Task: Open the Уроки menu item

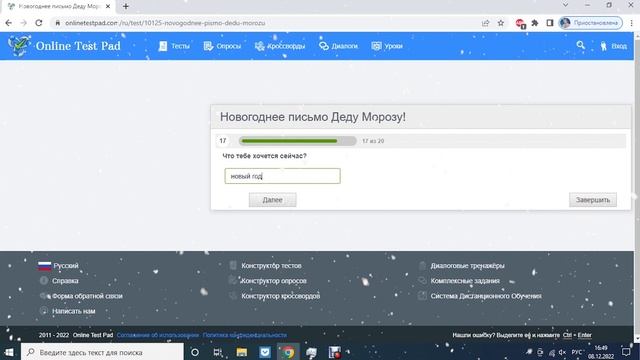Action: click(387, 46)
